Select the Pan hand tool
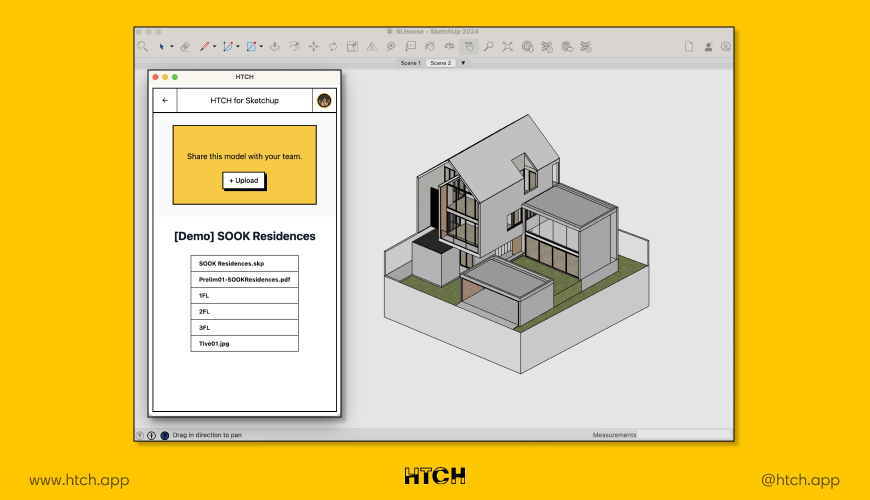 469,46
